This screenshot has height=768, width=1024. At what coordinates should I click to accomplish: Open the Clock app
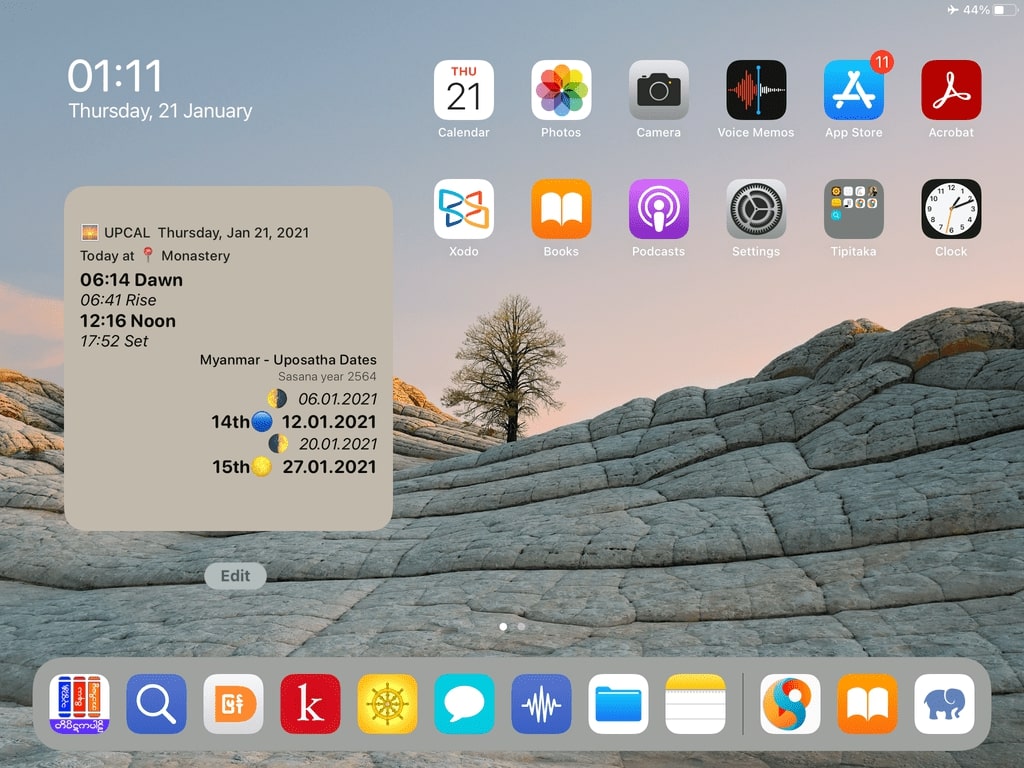coord(951,209)
